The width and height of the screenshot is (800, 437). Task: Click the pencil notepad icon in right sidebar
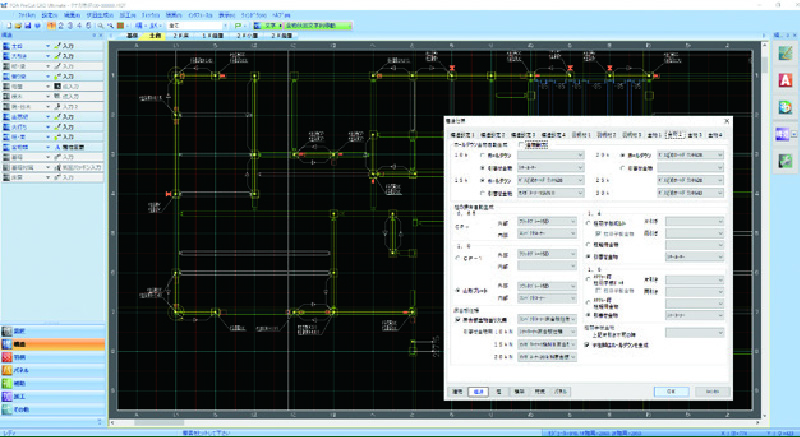(785, 53)
